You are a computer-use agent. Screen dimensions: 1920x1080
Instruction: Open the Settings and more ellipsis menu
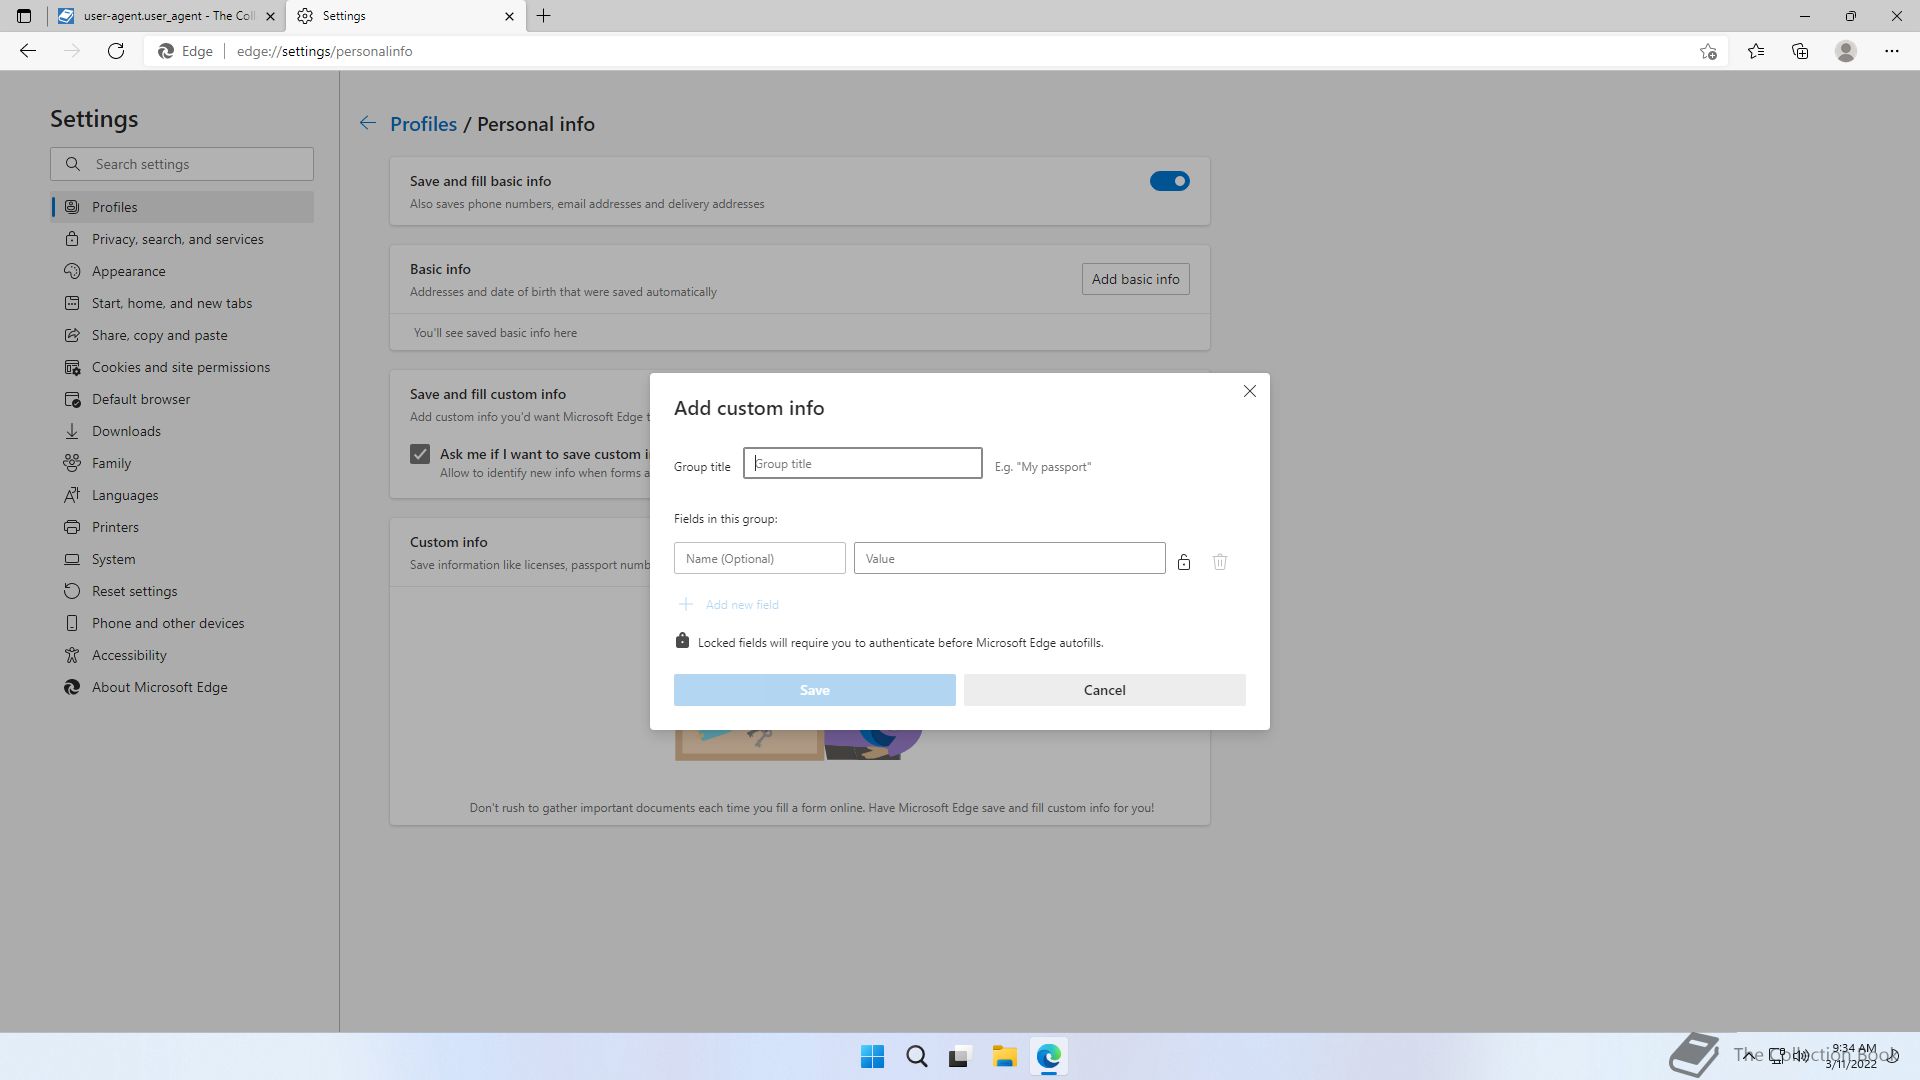point(1892,51)
